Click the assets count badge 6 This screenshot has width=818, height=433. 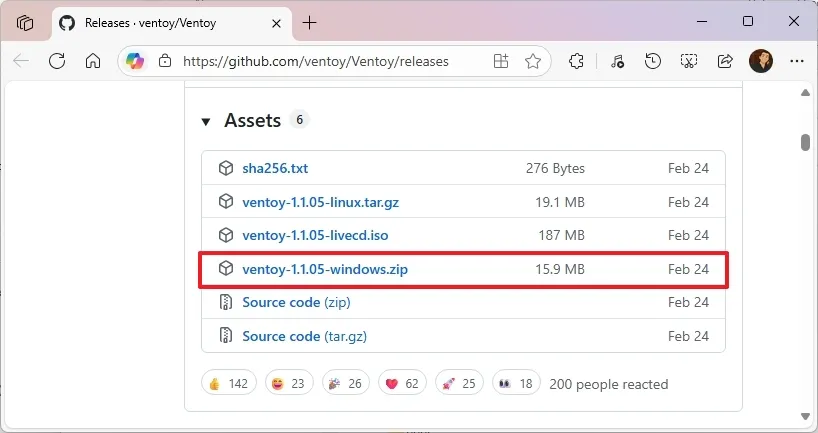tap(299, 120)
